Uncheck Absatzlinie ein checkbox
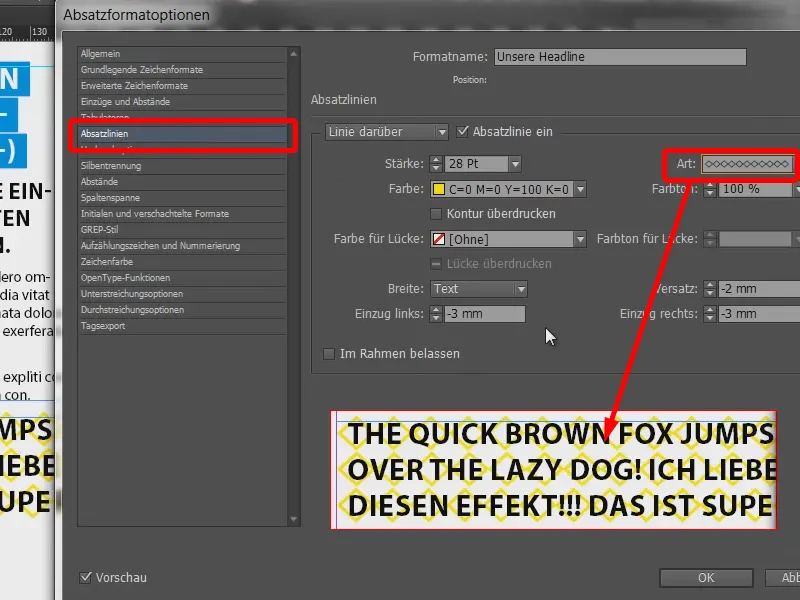 click(462, 131)
